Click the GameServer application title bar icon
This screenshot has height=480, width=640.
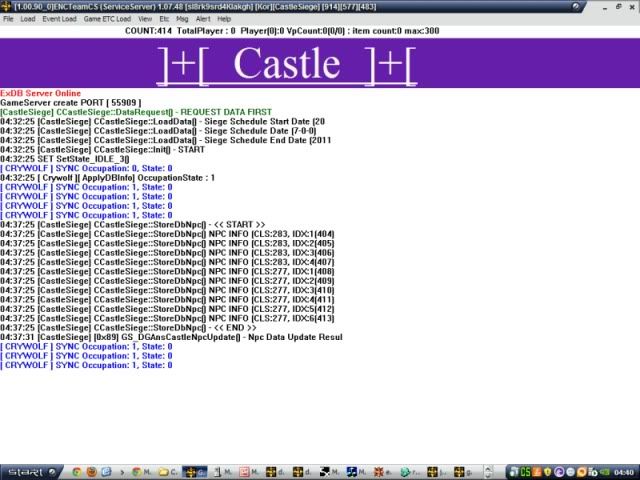click(x=7, y=6)
